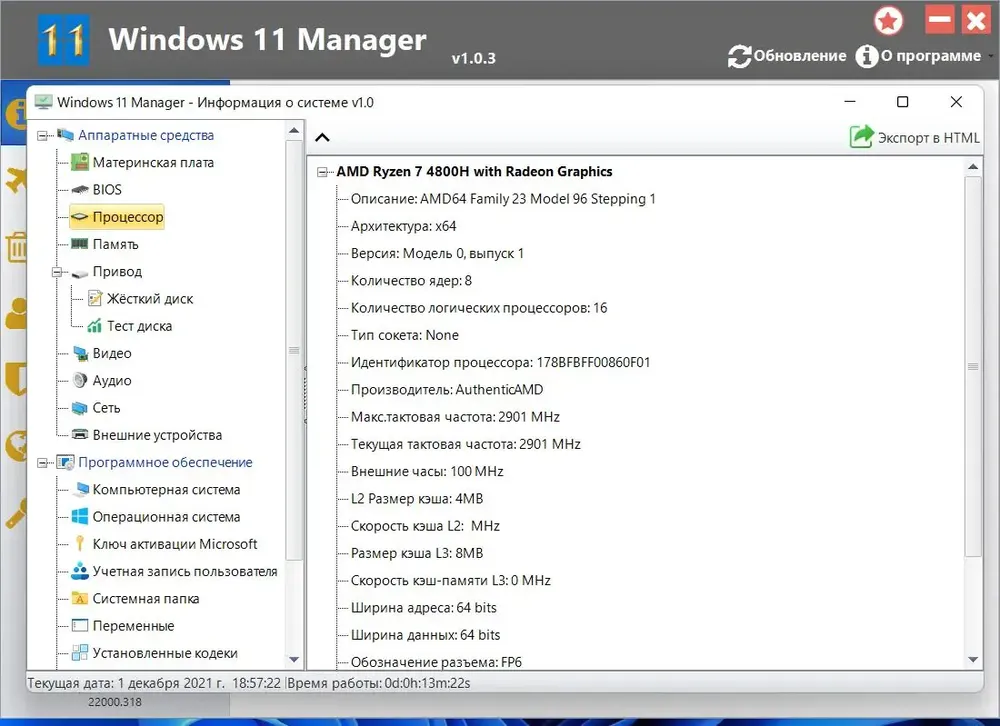Screen dimensions: 1000x726
Task: Open the trash bin icon in the left sidebar
Action: click(16, 247)
